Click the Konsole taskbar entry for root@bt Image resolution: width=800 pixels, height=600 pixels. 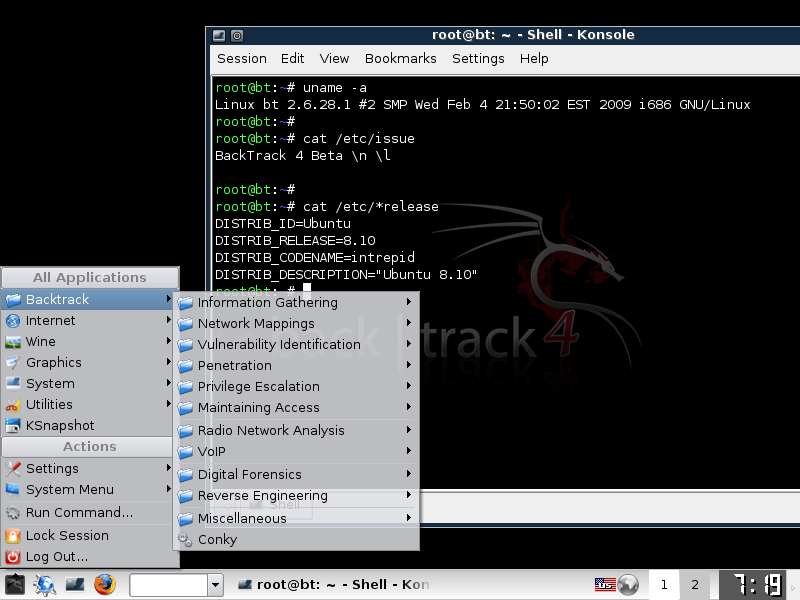pos(330,584)
